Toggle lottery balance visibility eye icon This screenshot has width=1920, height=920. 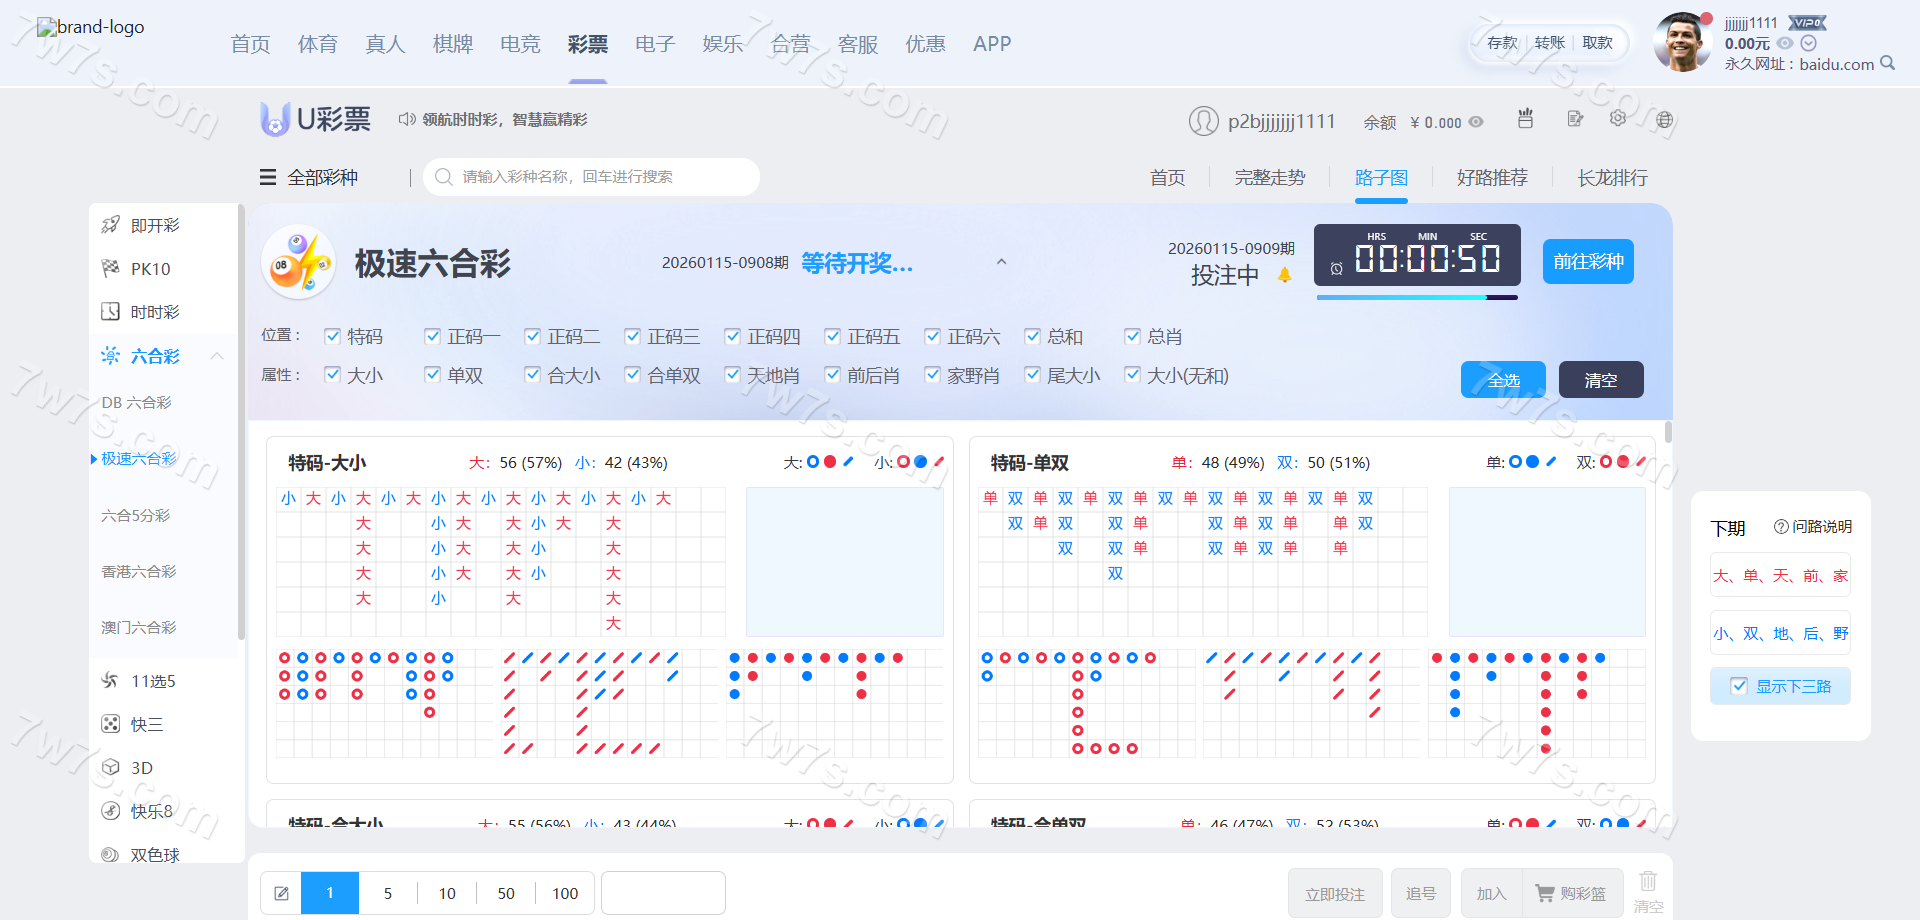(1476, 122)
